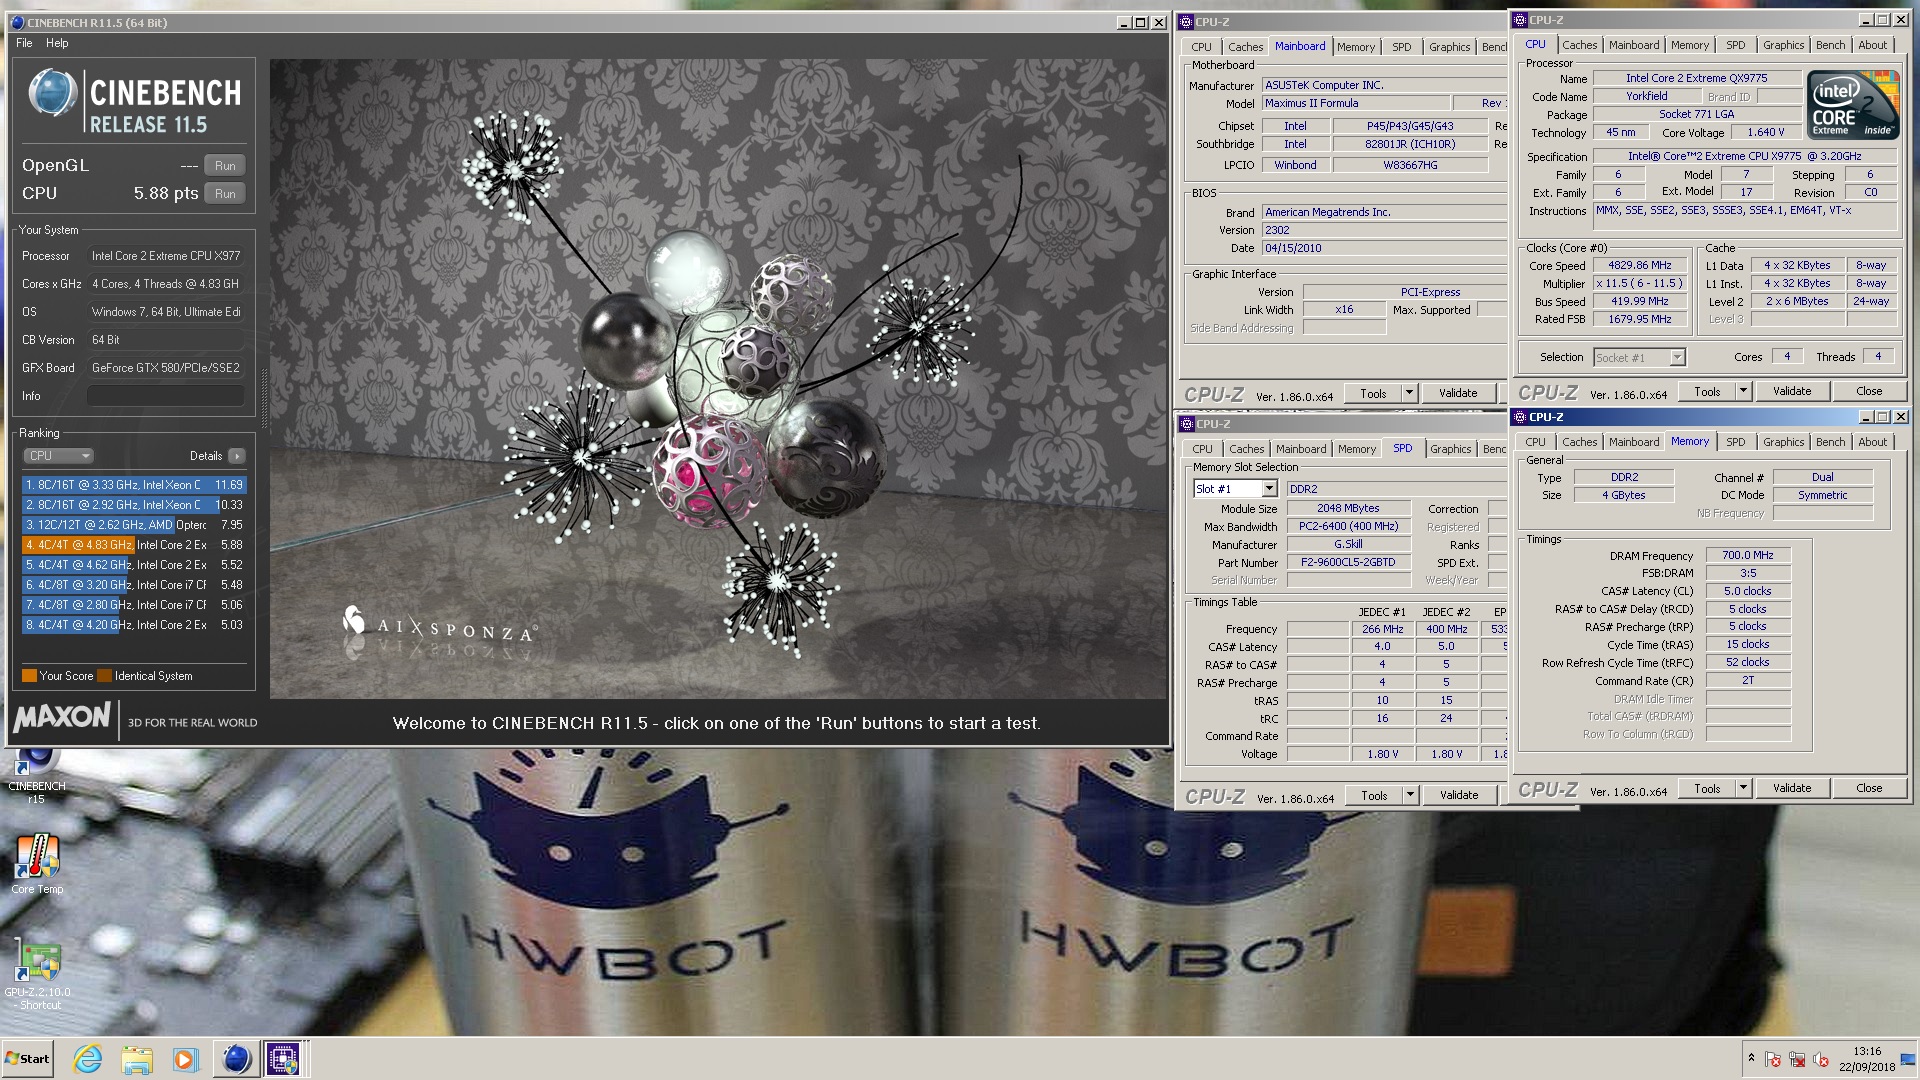
Task: Open Mainboard tab in top-right CPU-Z window
Action: (1633, 45)
